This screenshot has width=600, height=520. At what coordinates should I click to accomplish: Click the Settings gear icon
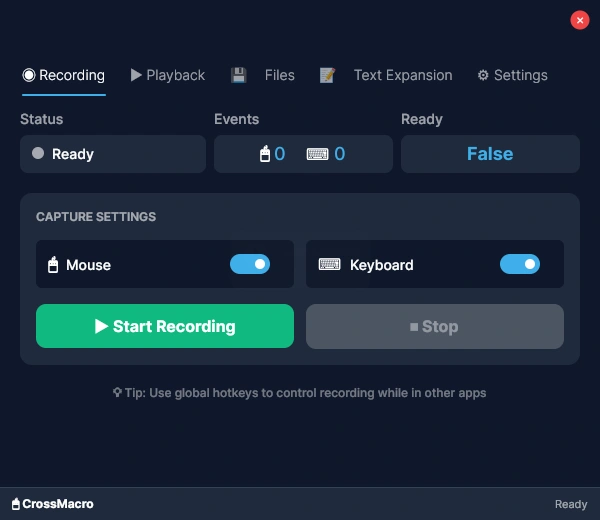click(x=483, y=75)
